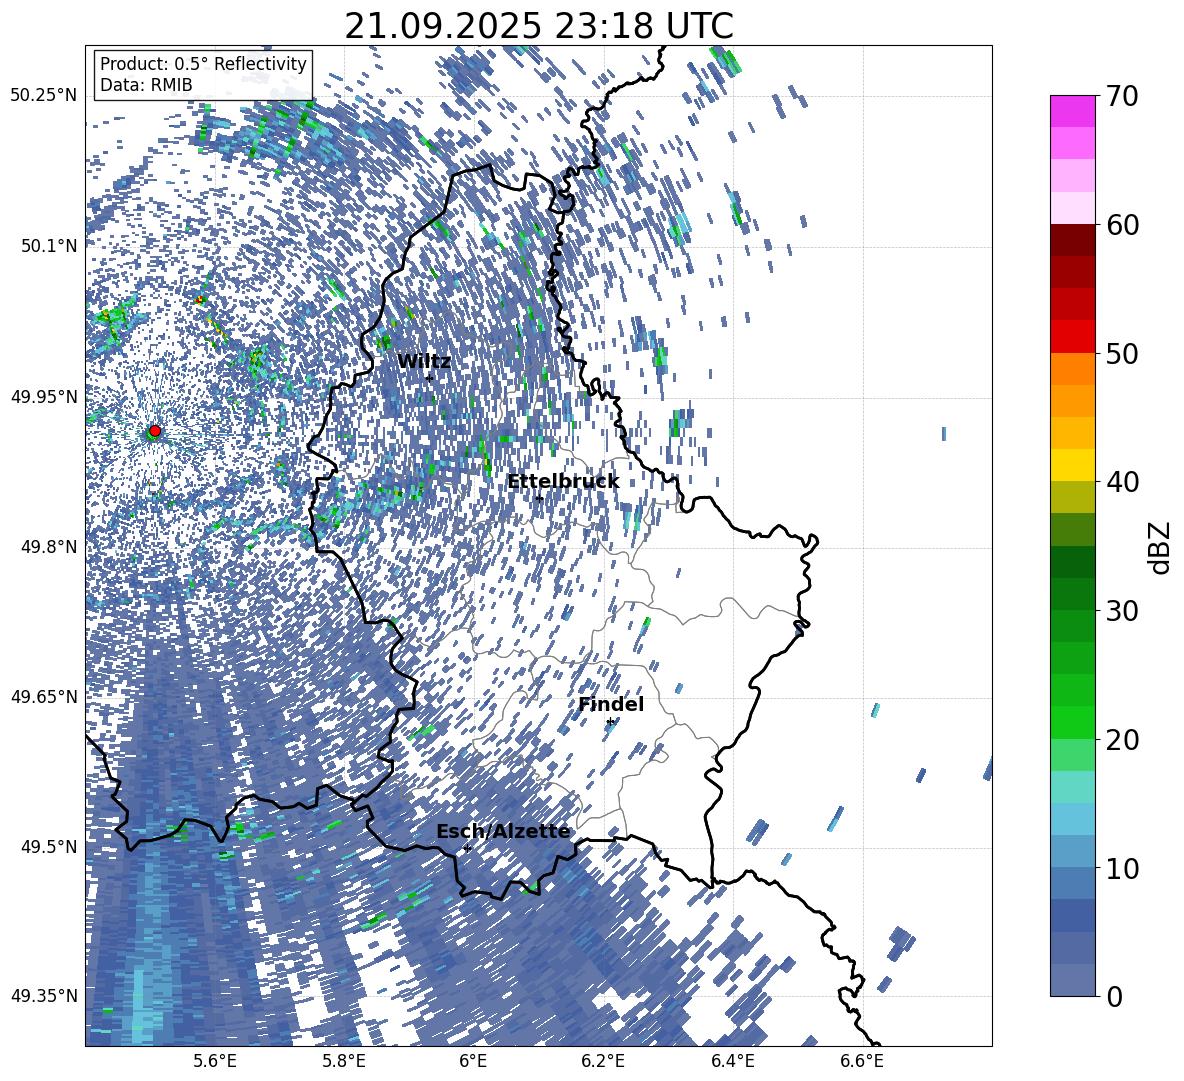The image size is (1184, 1081).
Task: Click the Wiltz location cross marker
Action: (x=429, y=378)
